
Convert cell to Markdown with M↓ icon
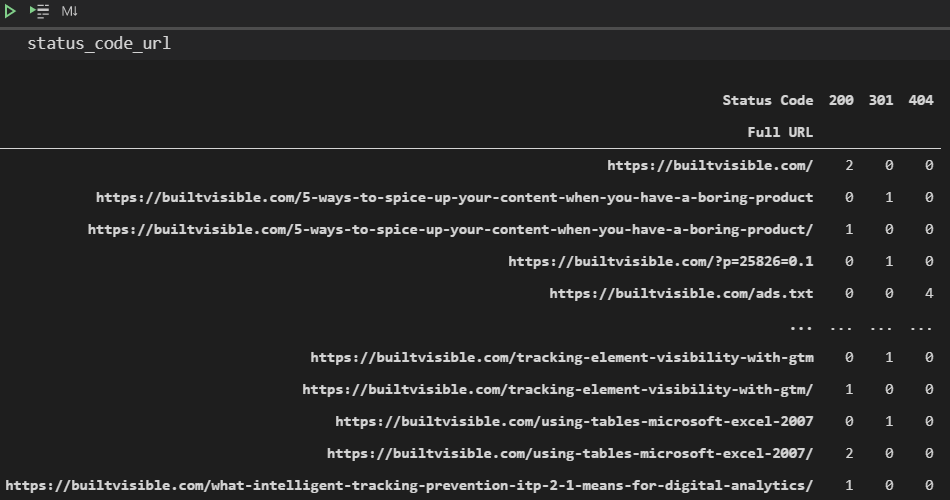pos(69,11)
